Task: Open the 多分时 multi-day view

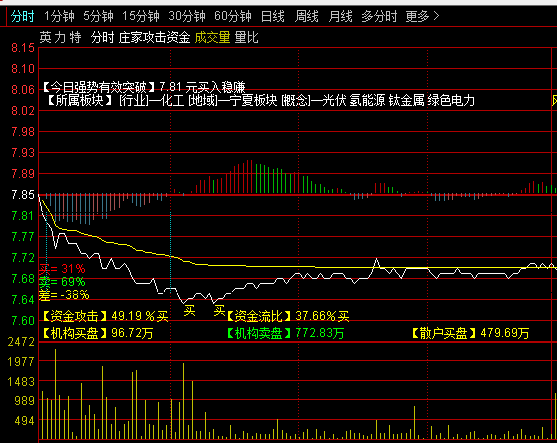Action: pos(379,16)
